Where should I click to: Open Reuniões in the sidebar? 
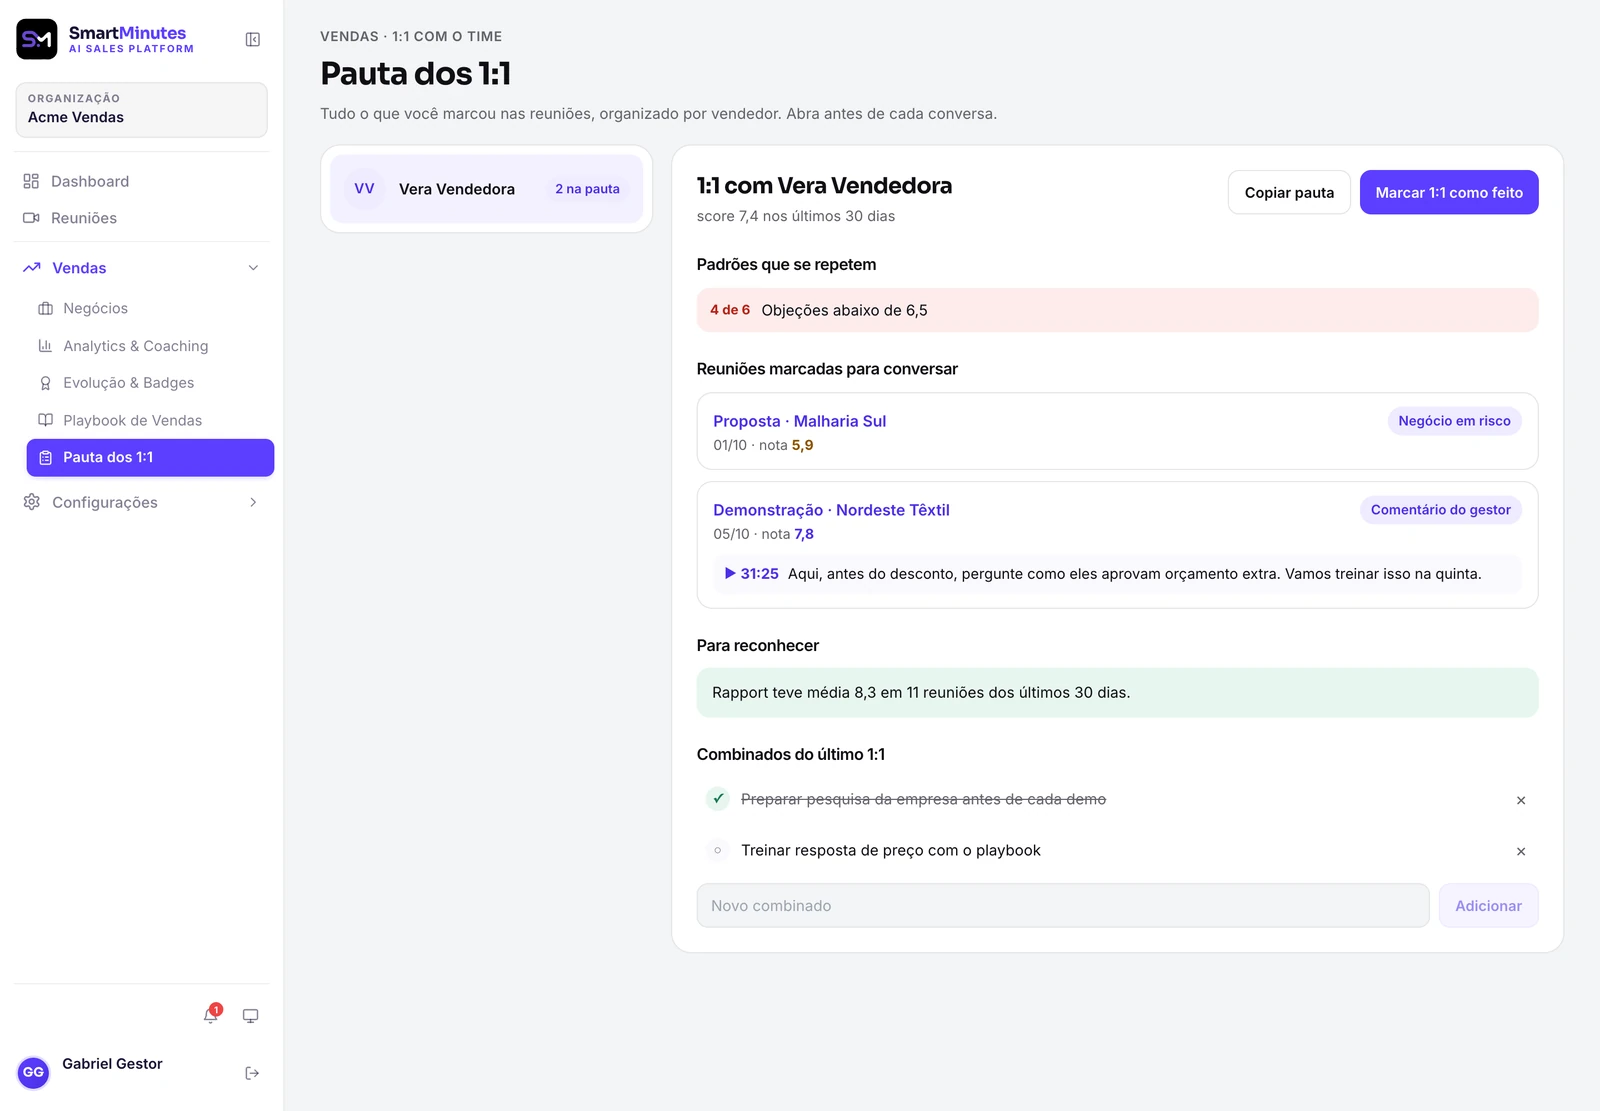click(142, 218)
